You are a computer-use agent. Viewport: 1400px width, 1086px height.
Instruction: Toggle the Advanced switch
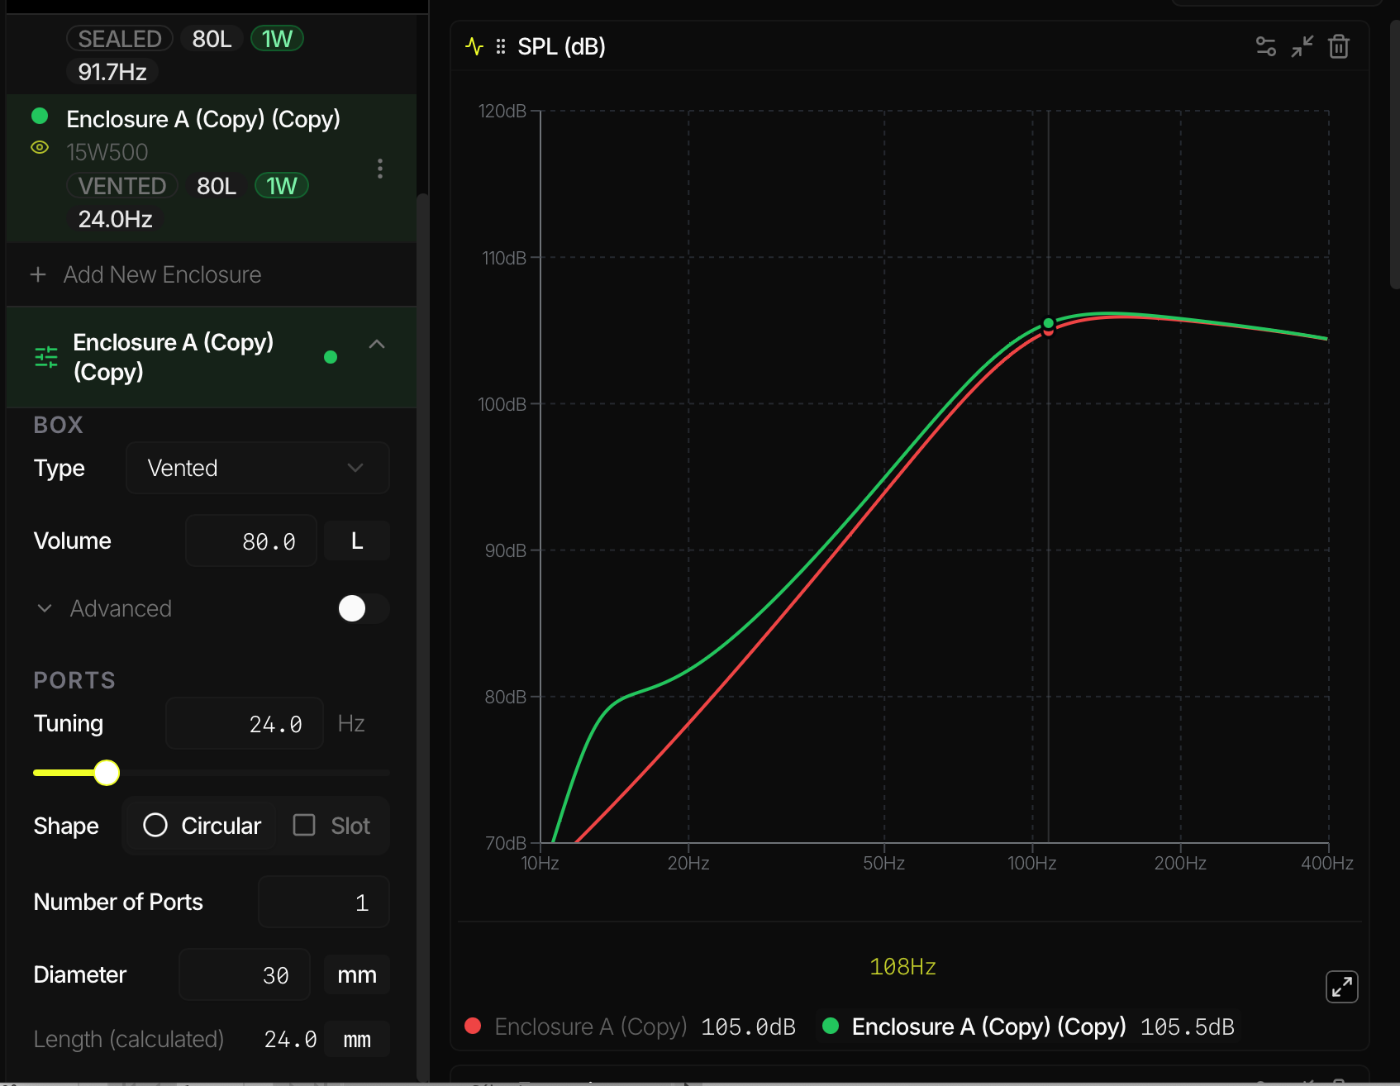pyautogui.click(x=362, y=609)
